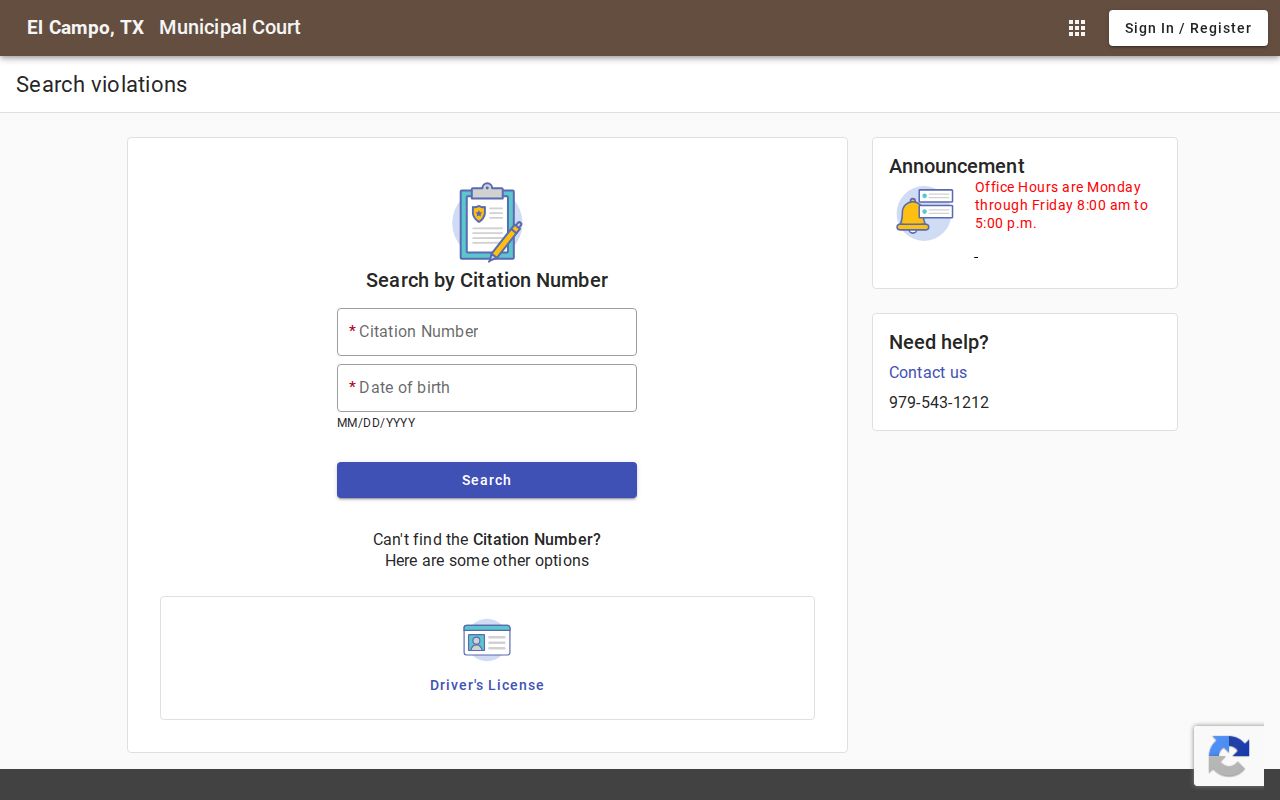Click the Municipal Court header text

[x=230, y=28]
